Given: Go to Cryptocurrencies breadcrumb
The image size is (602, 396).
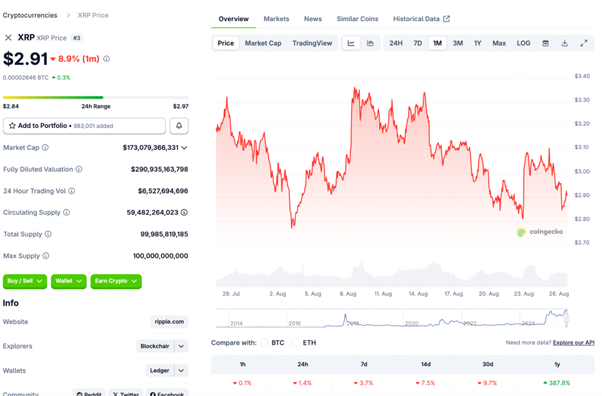Looking at the screenshot, I should [x=30, y=15].
